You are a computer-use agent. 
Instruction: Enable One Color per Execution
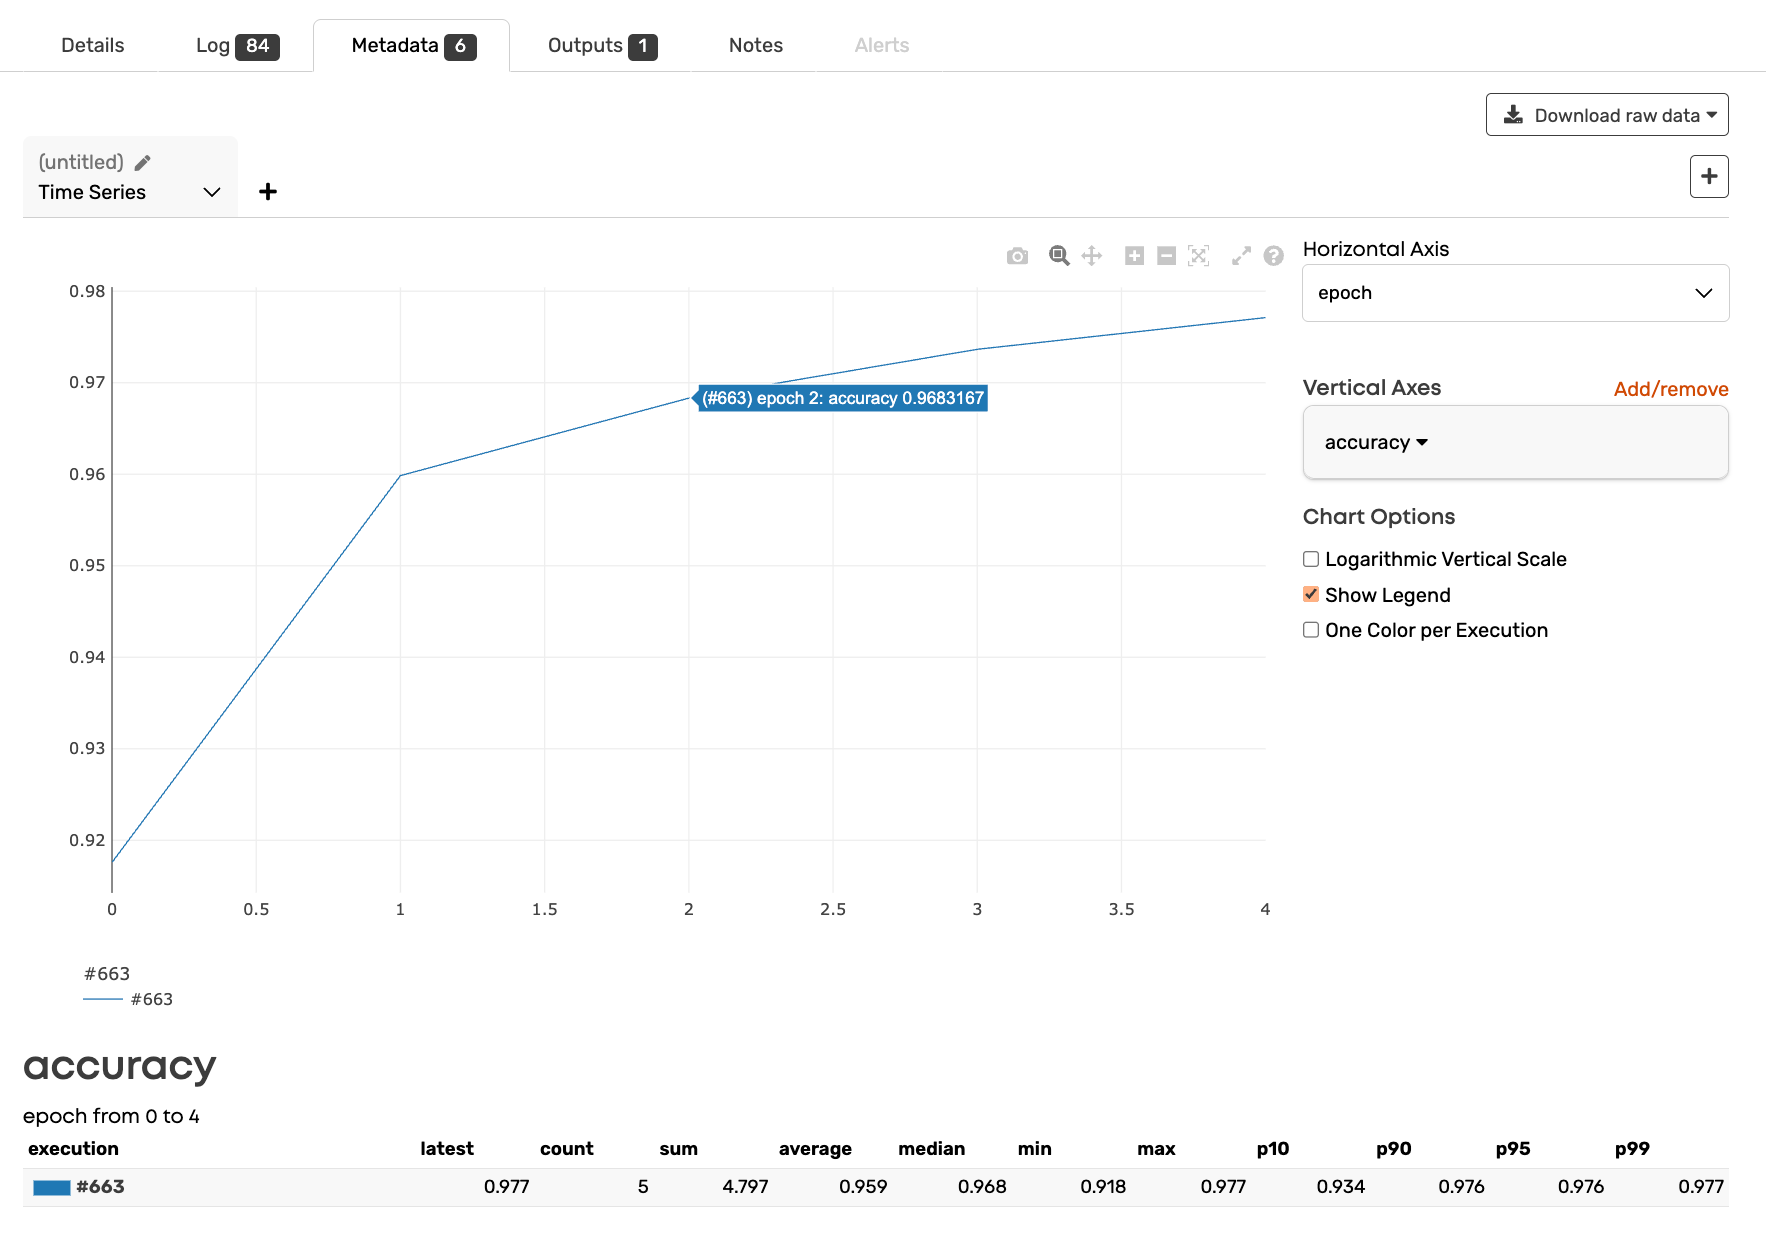1311,630
